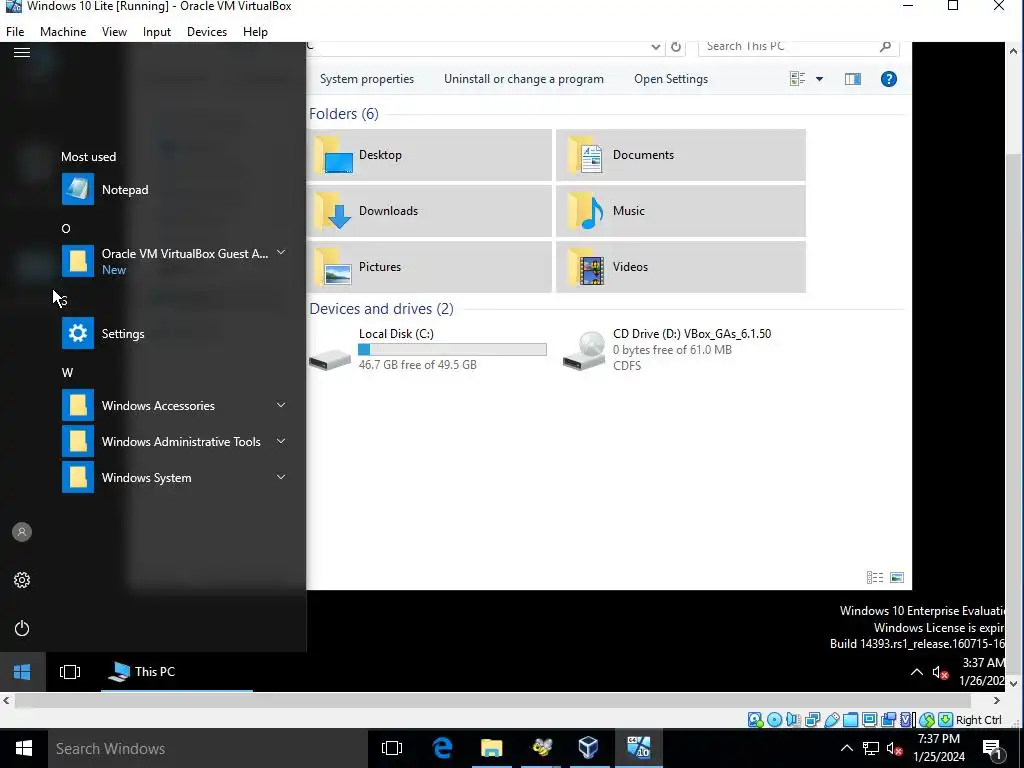Click the host 'Search Windows' box

(x=208, y=748)
